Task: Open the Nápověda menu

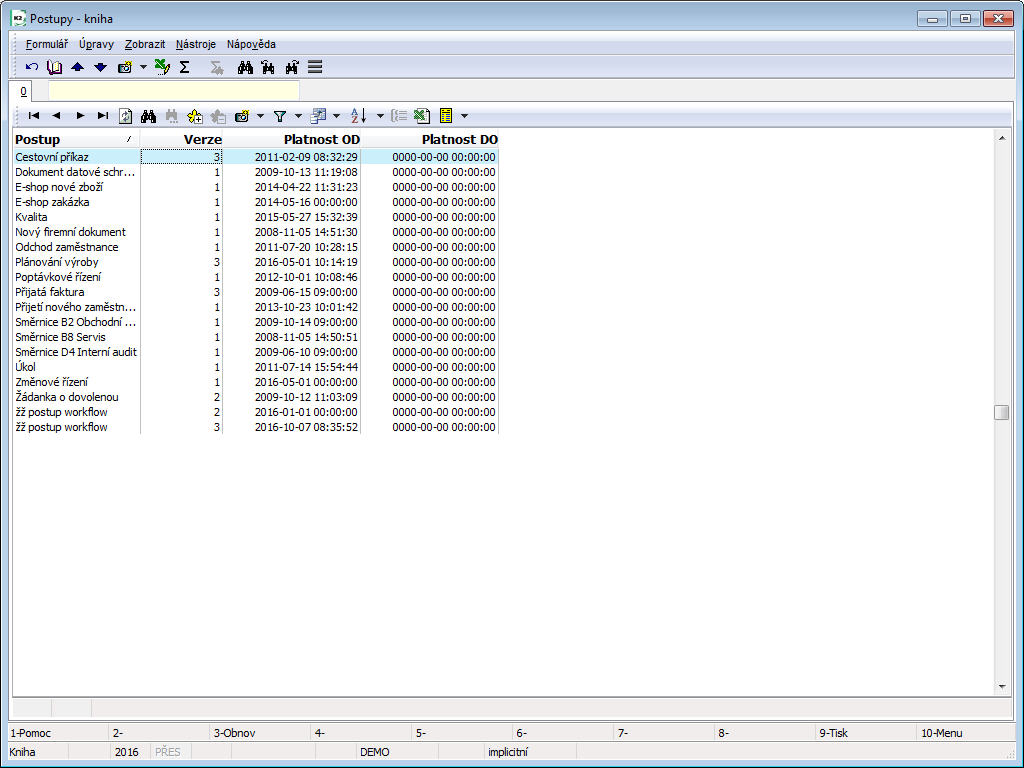Action: pos(251,44)
